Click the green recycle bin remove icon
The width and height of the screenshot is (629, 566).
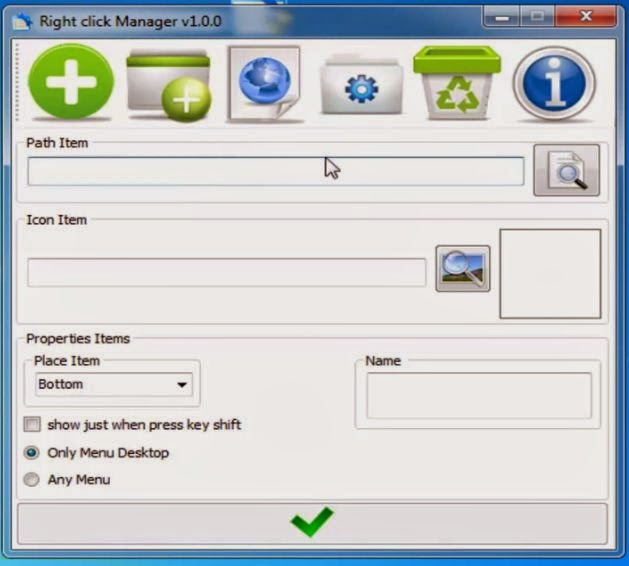(457, 83)
